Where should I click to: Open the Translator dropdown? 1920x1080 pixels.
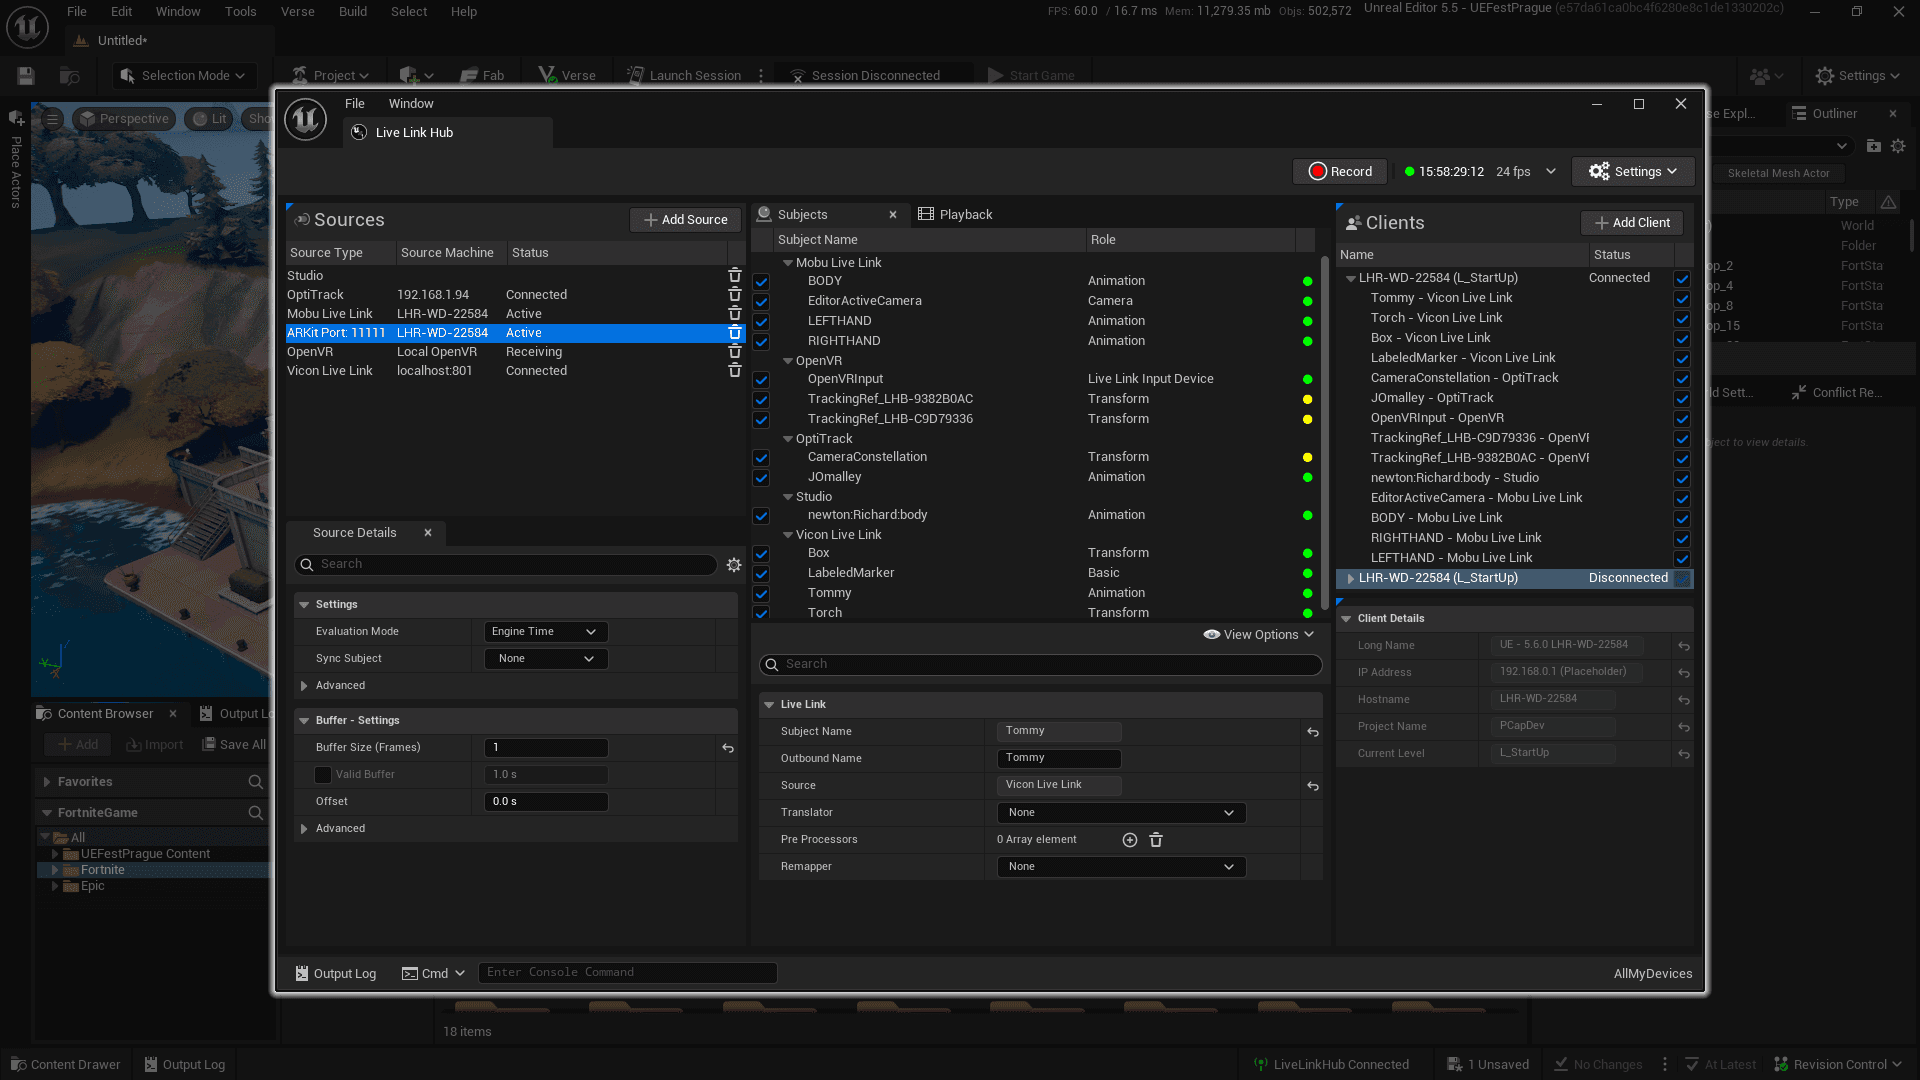click(1121, 813)
